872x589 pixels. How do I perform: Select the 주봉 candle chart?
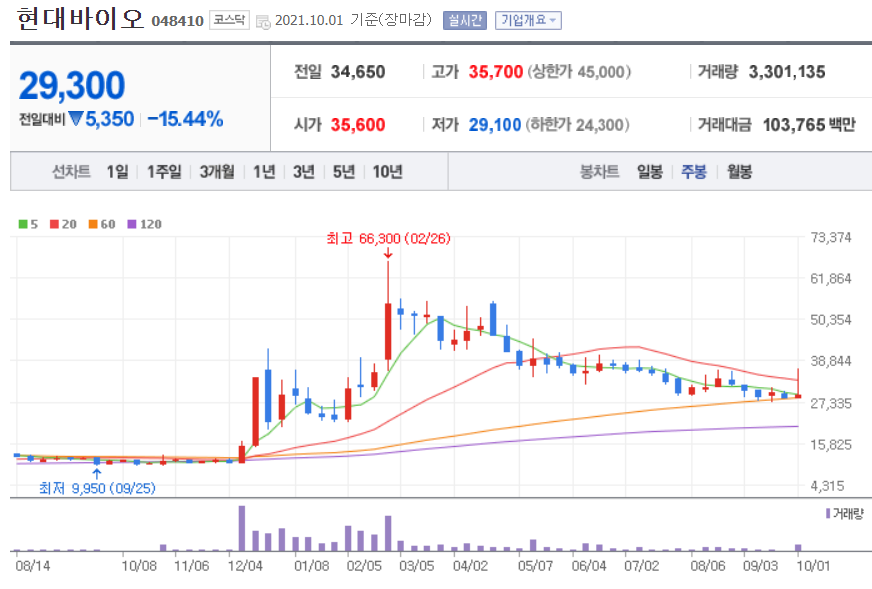(694, 171)
